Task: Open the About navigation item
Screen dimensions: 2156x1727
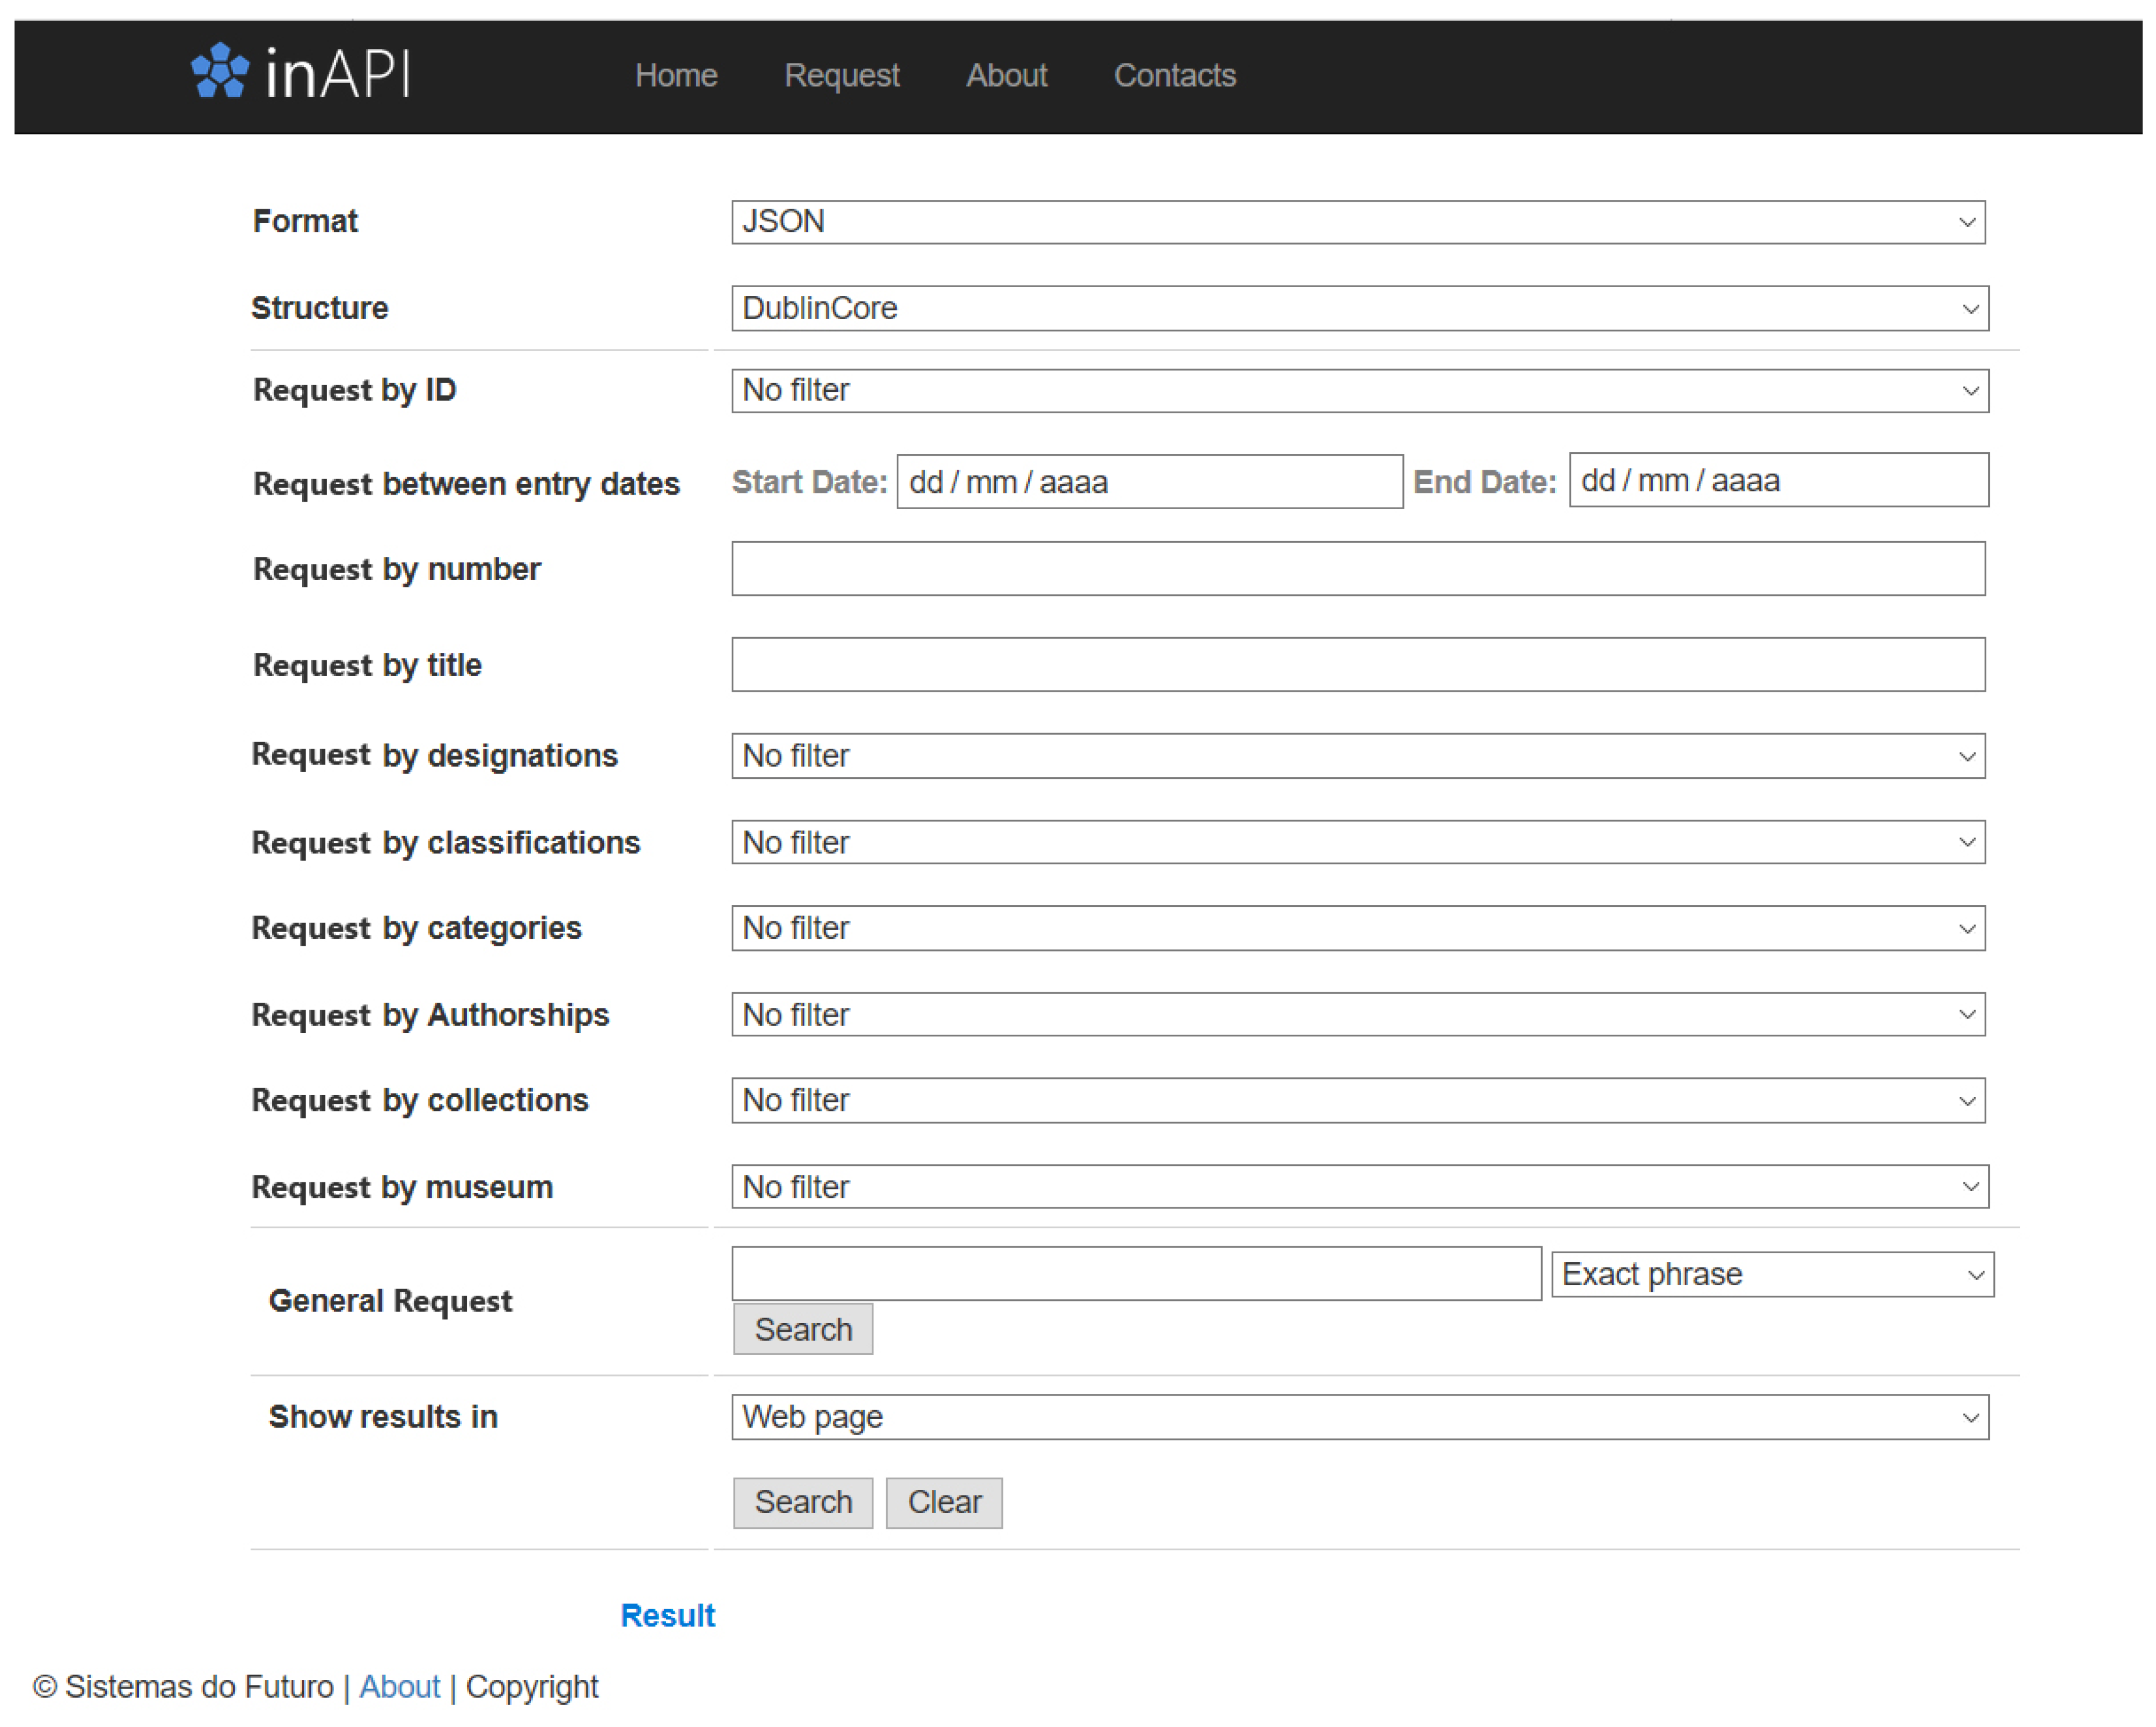Action: click(x=1006, y=75)
